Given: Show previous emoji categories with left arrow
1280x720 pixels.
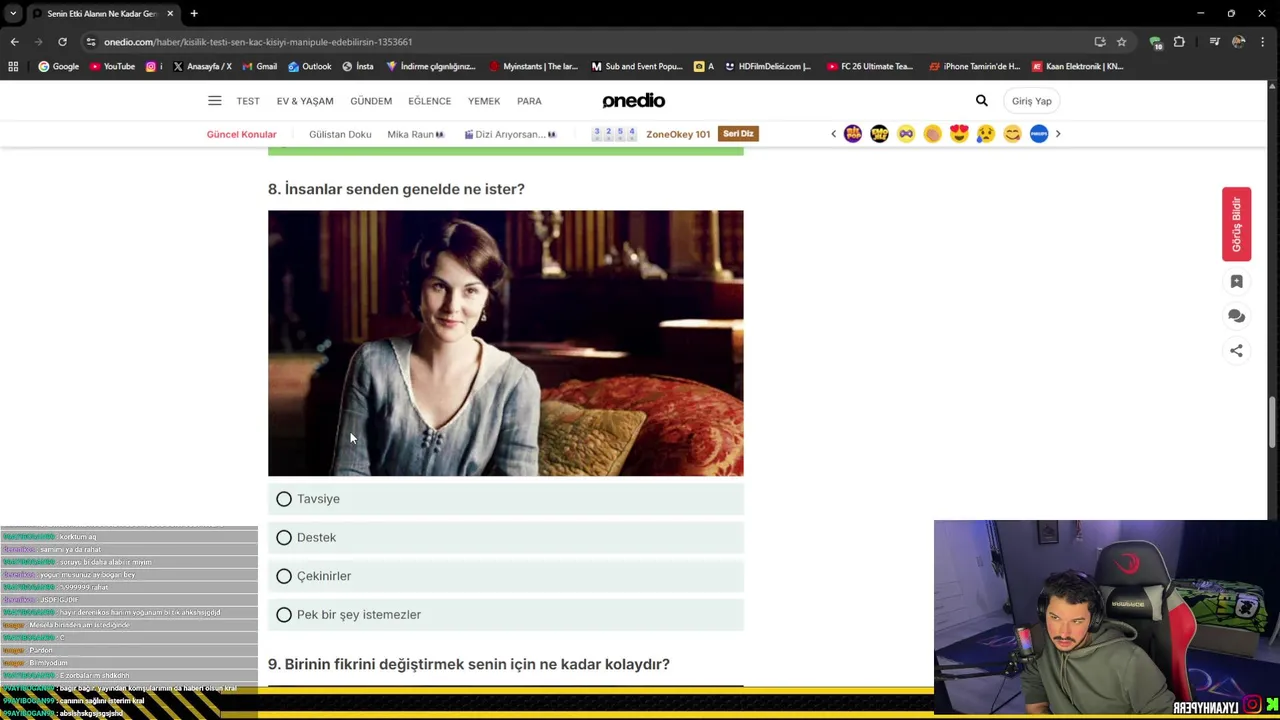Looking at the screenshot, I should click(x=833, y=134).
